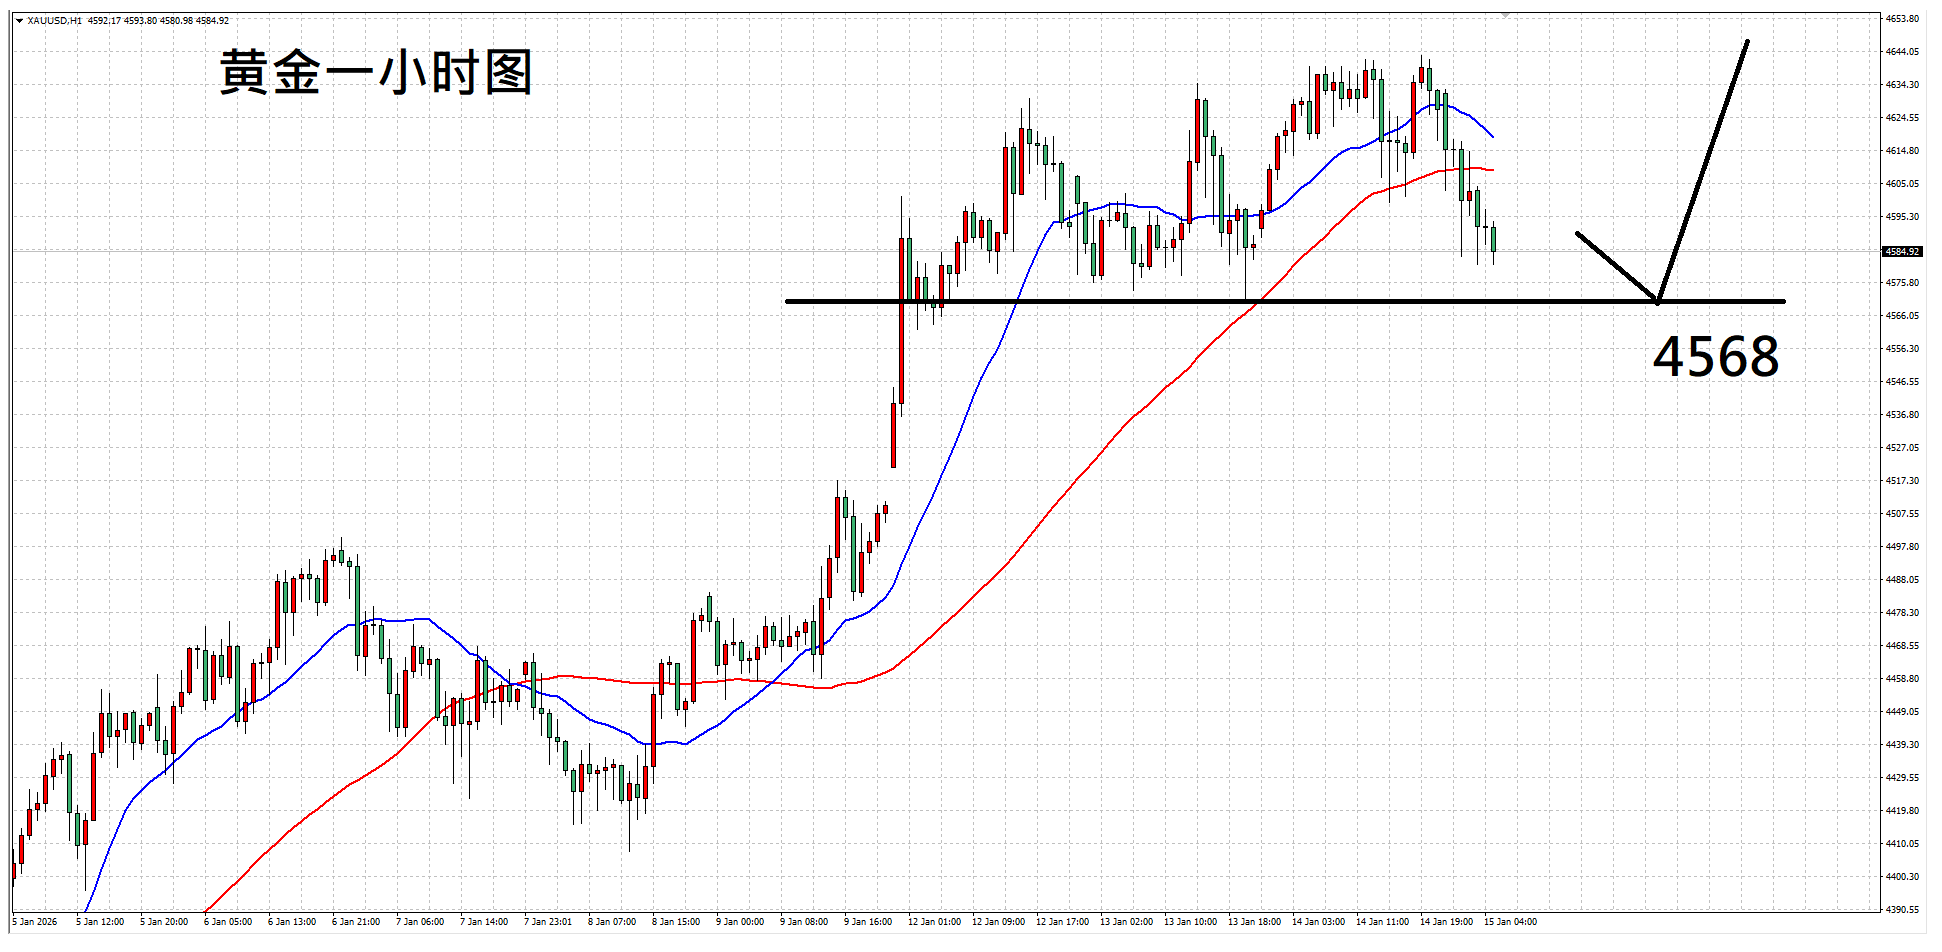The image size is (1942, 952).
Task: Click the XAUUSD,H1 symbol label
Action: pyautogui.click(x=54, y=21)
